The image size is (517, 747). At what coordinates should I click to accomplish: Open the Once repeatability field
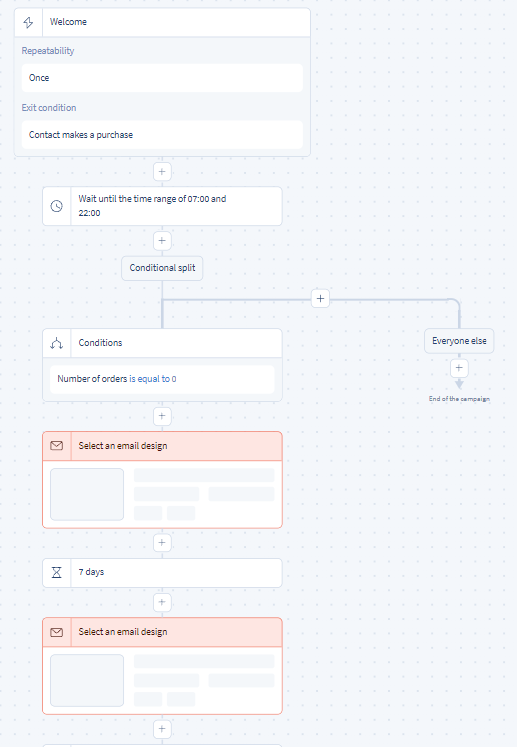point(162,78)
